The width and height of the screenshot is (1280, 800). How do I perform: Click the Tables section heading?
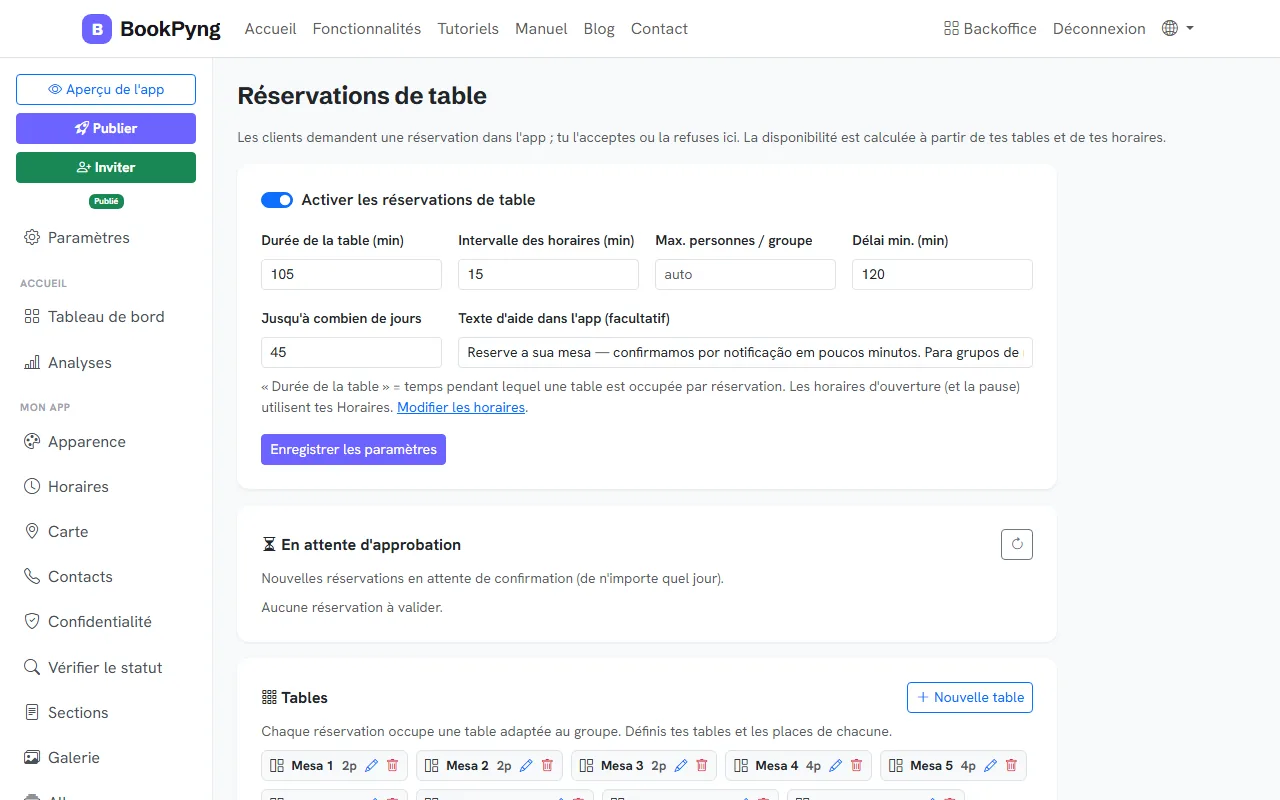pyautogui.click(x=295, y=697)
